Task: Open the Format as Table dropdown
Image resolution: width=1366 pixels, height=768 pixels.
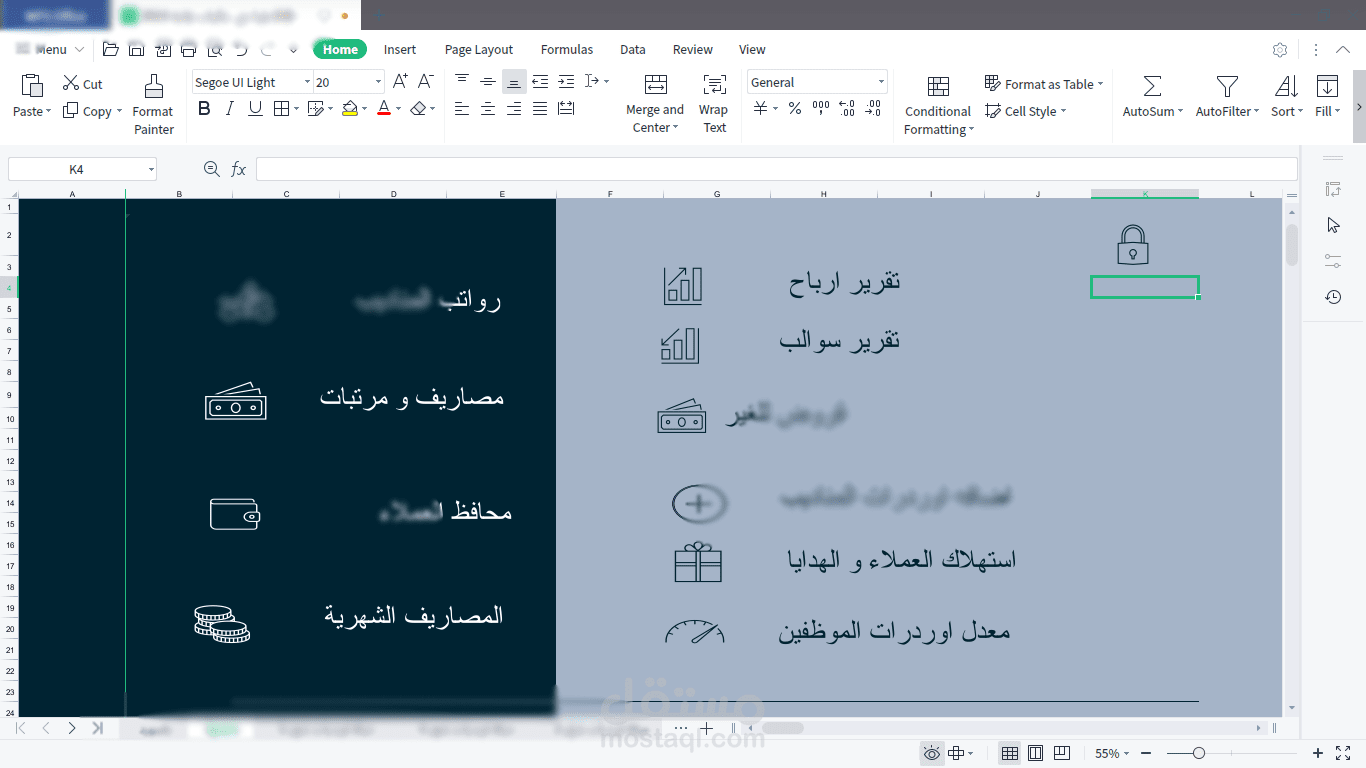Action: (x=1044, y=84)
